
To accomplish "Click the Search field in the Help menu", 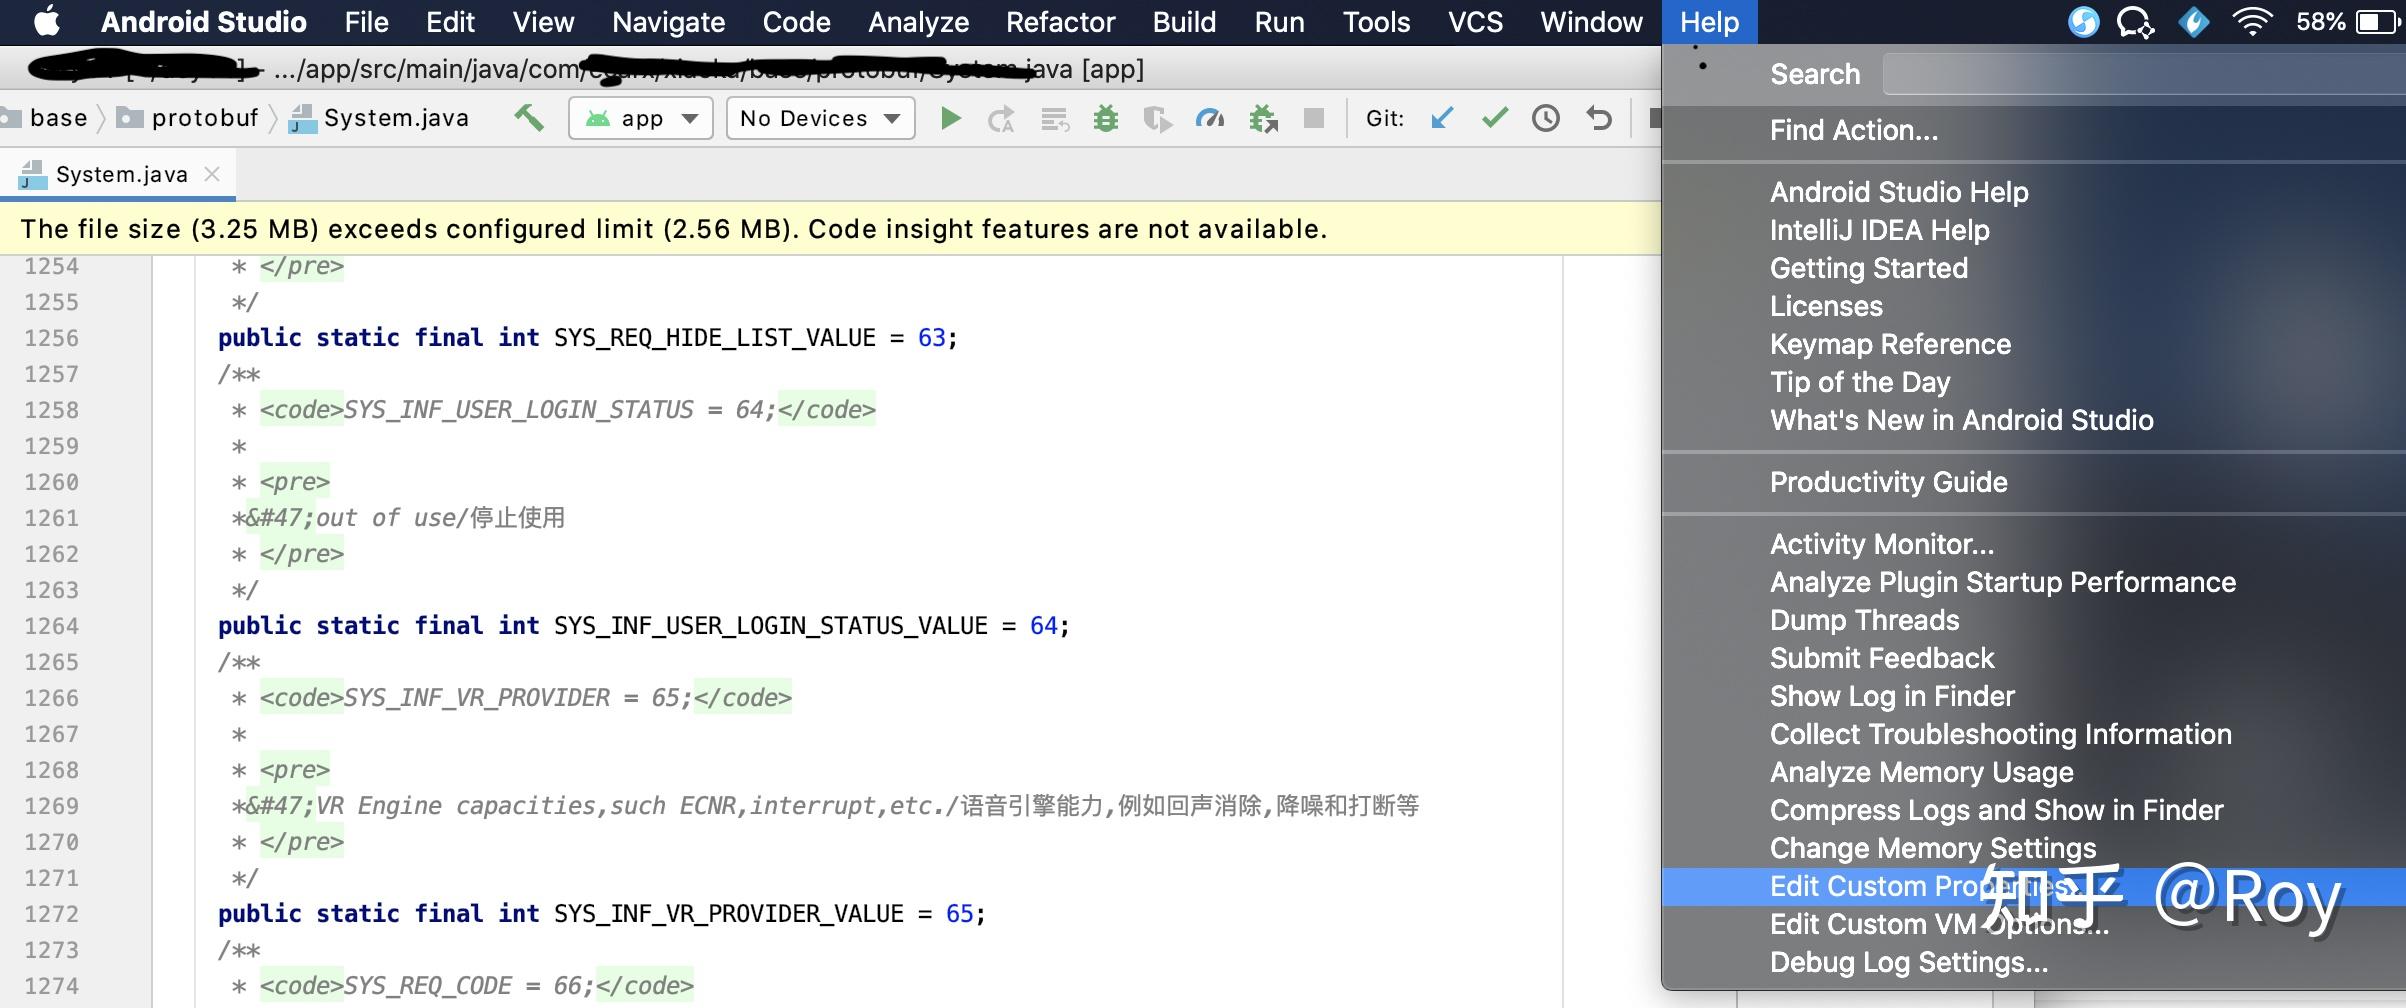I will tap(2140, 73).
